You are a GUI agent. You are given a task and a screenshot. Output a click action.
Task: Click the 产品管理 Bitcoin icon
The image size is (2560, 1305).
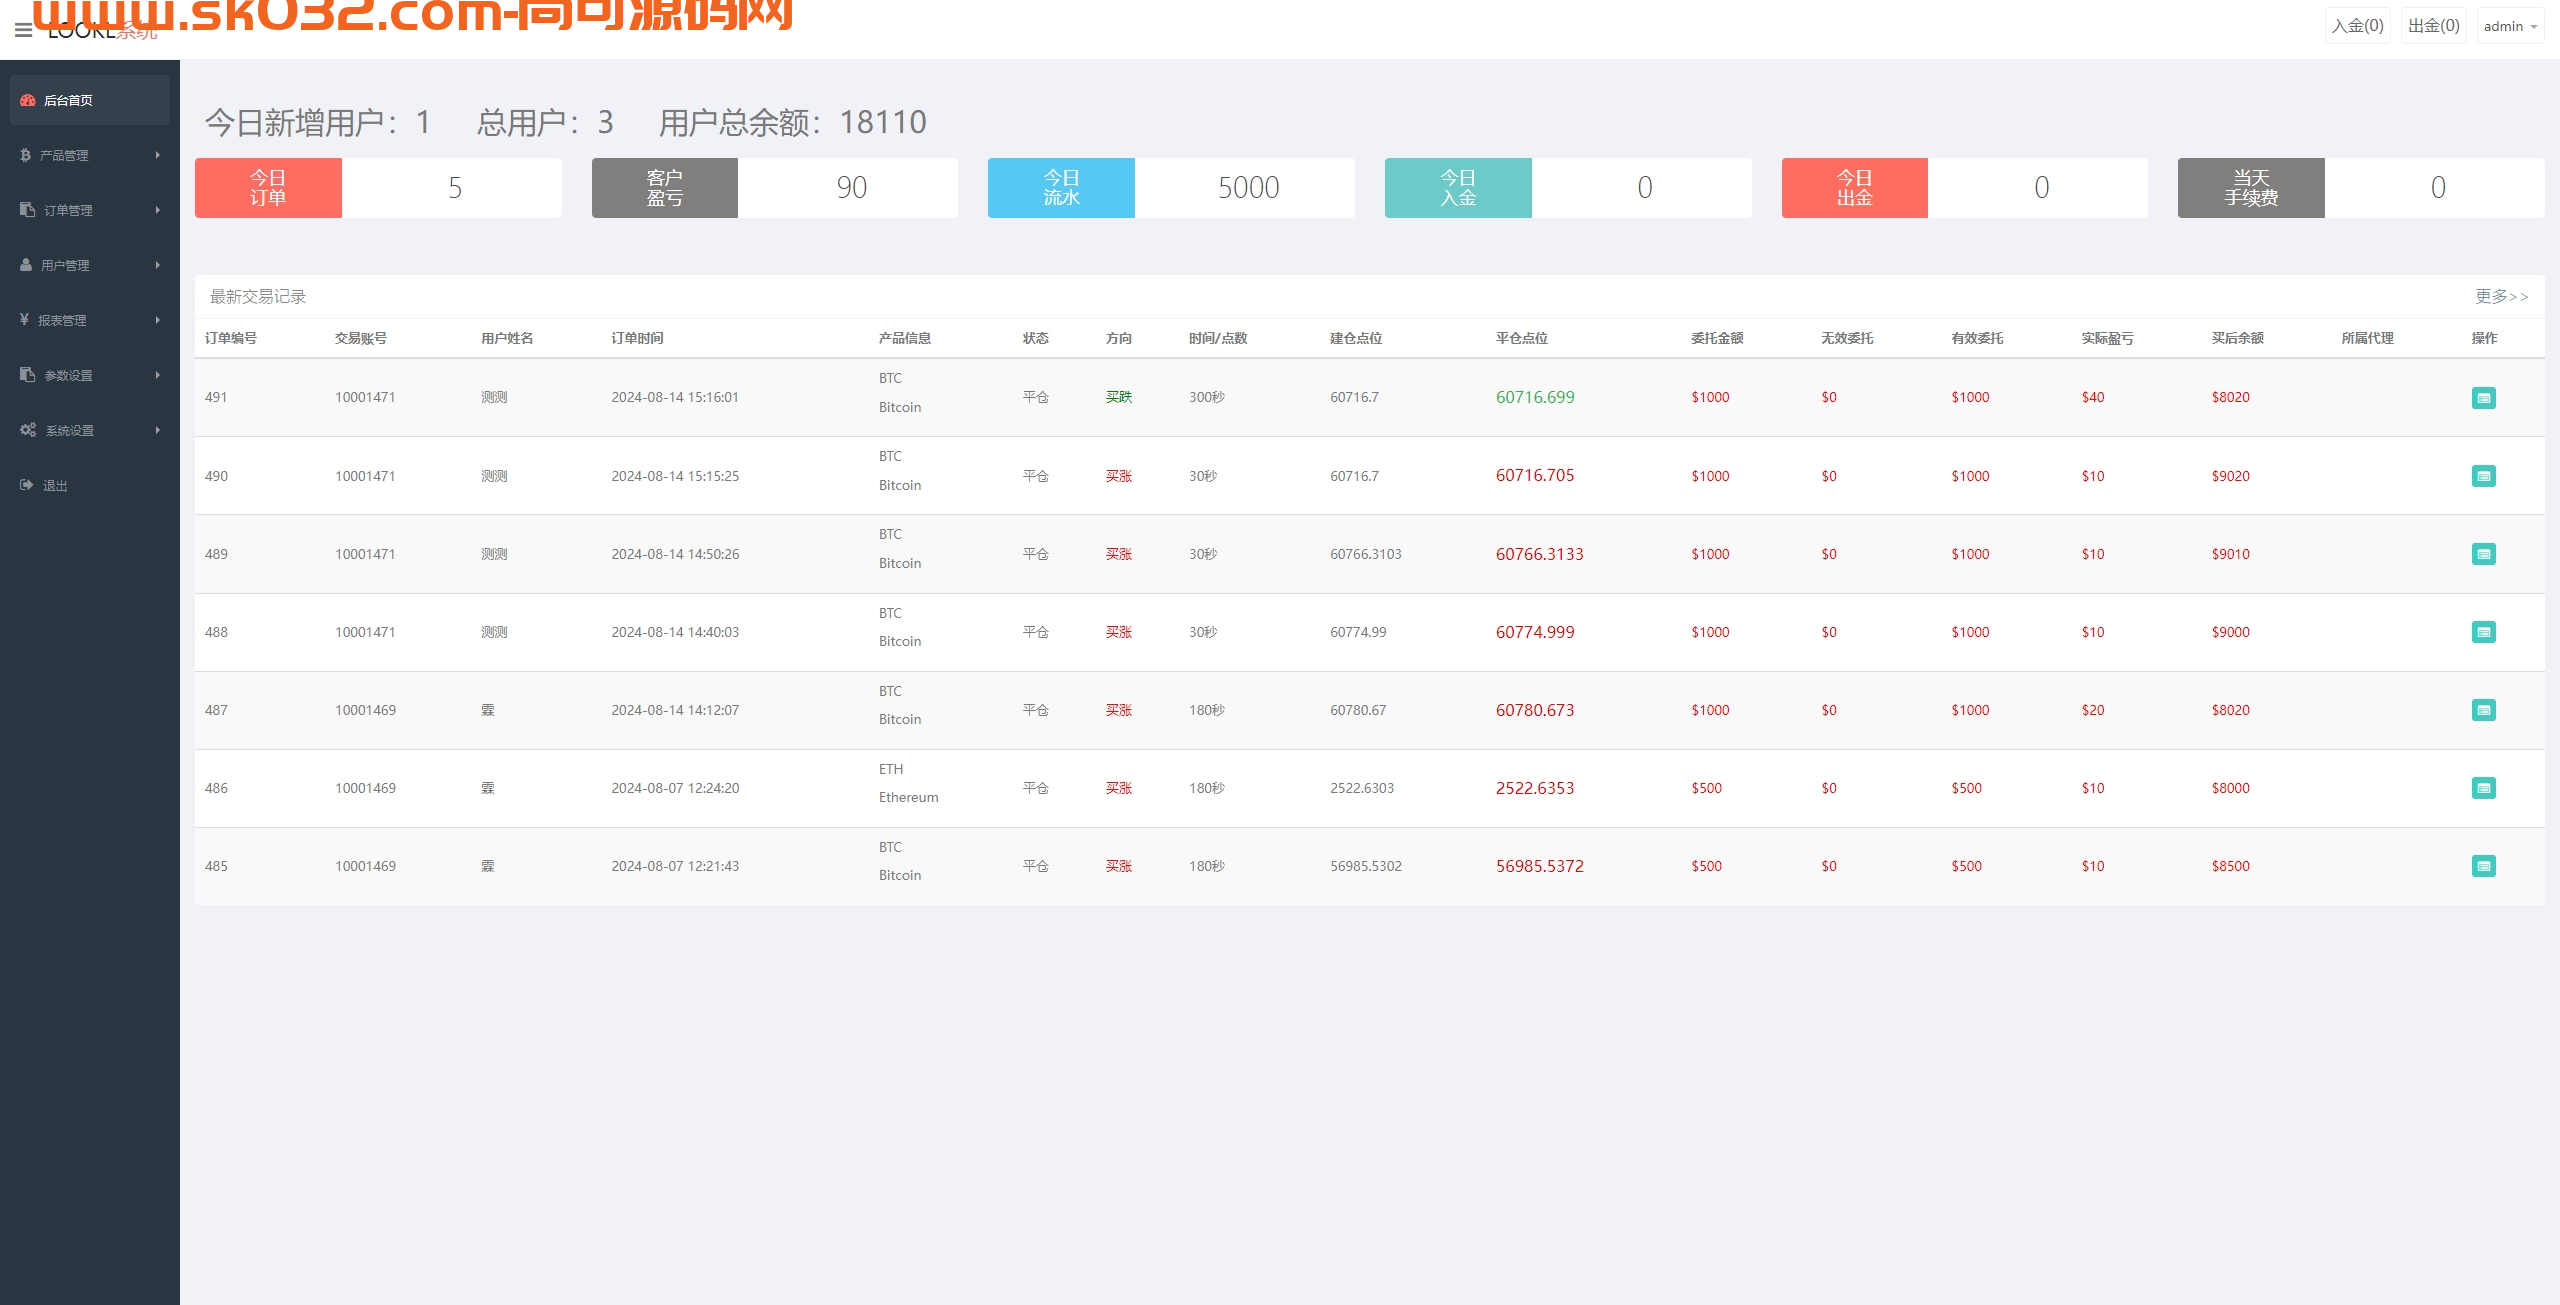point(25,155)
